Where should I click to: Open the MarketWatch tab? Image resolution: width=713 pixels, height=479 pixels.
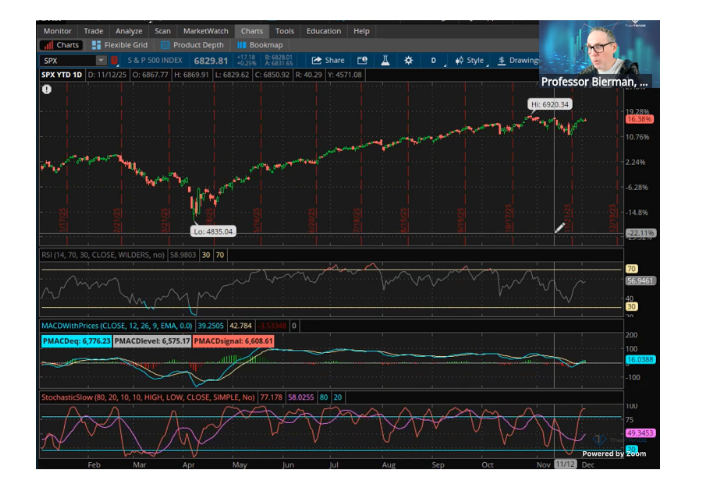pyautogui.click(x=205, y=31)
